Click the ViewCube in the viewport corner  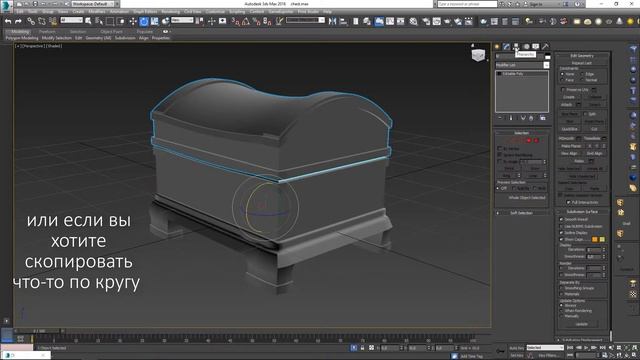(478, 54)
